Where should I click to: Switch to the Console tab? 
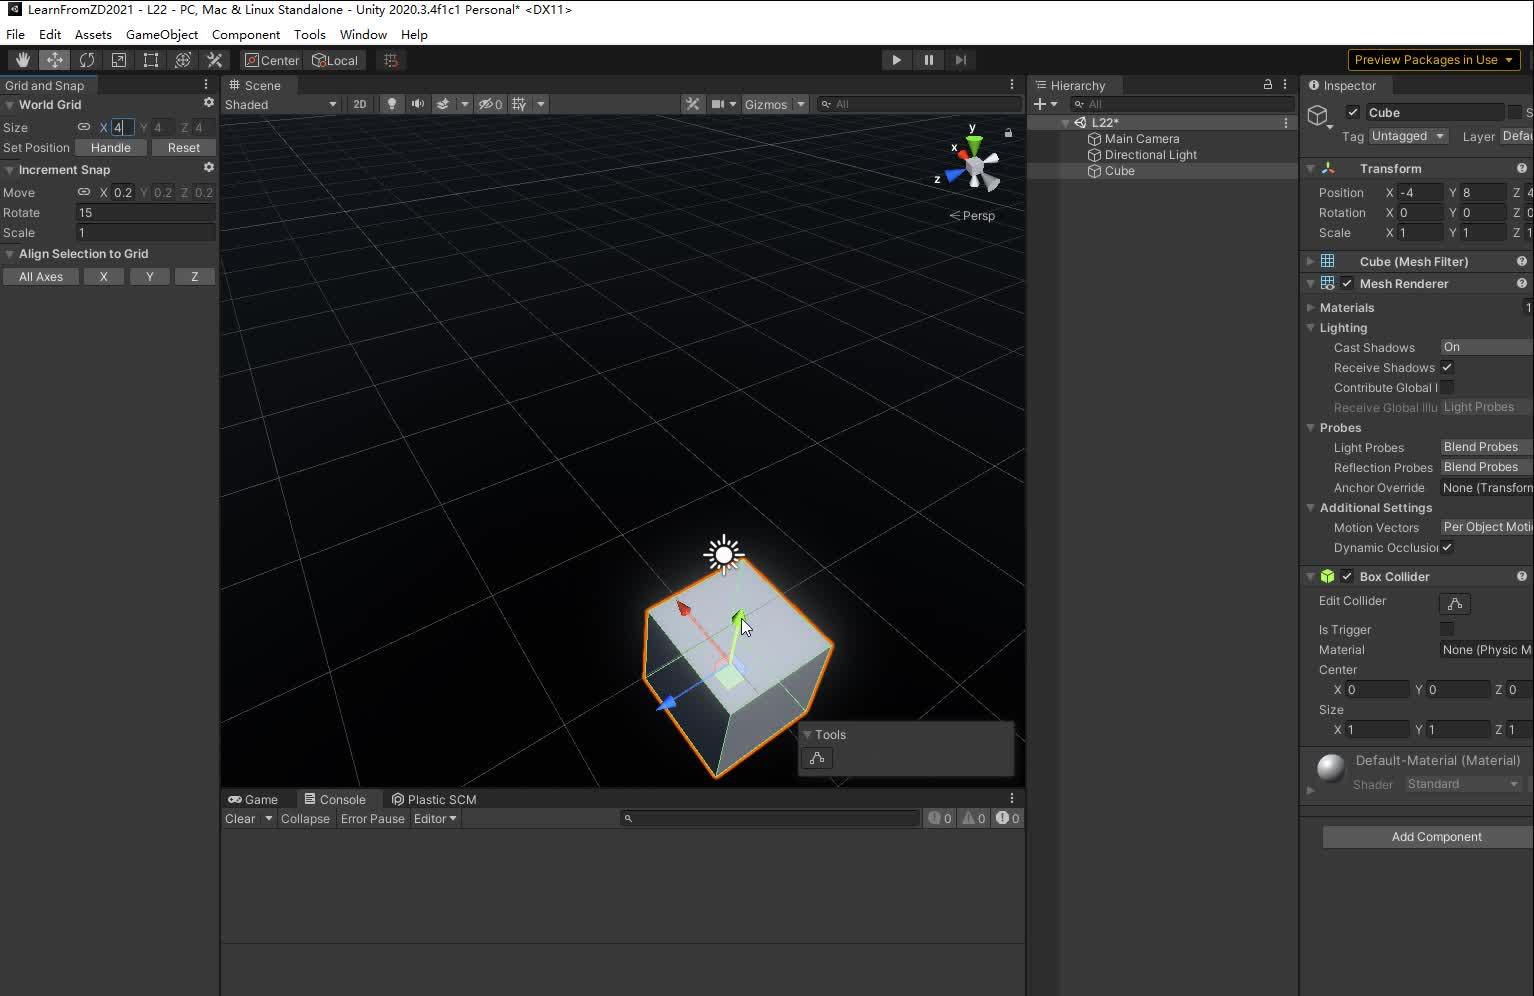pyautogui.click(x=337, y=799)
